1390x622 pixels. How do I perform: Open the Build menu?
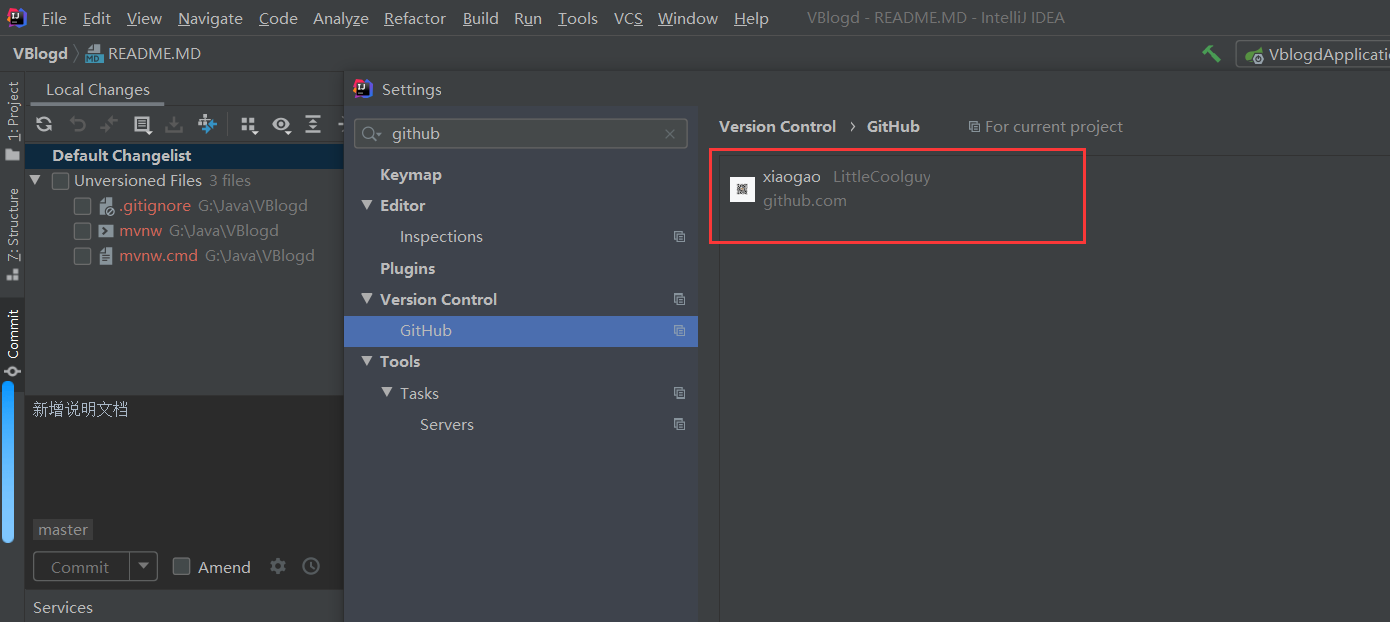(481, 19)
